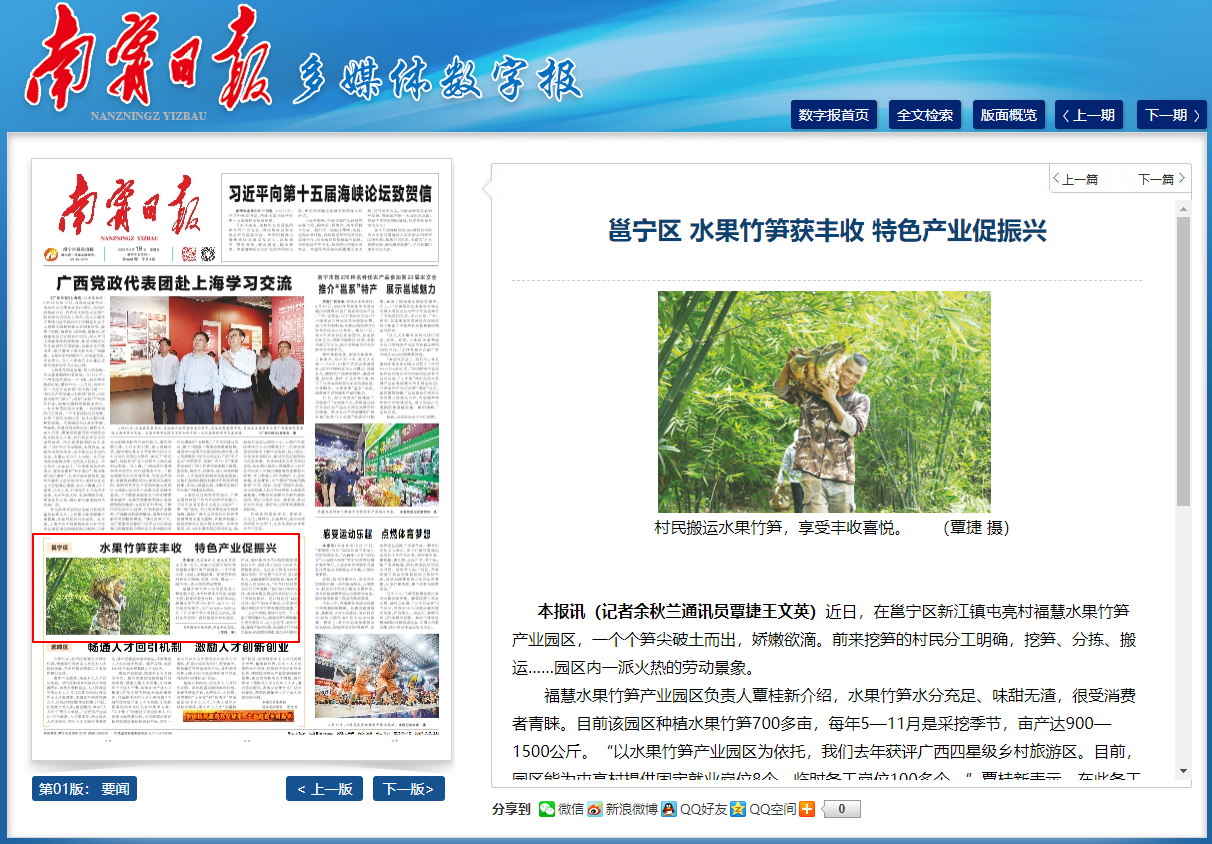This screenshot has height=844, width=1212.
Task: Open next article 下一篇
Action: click(1162, 179)
